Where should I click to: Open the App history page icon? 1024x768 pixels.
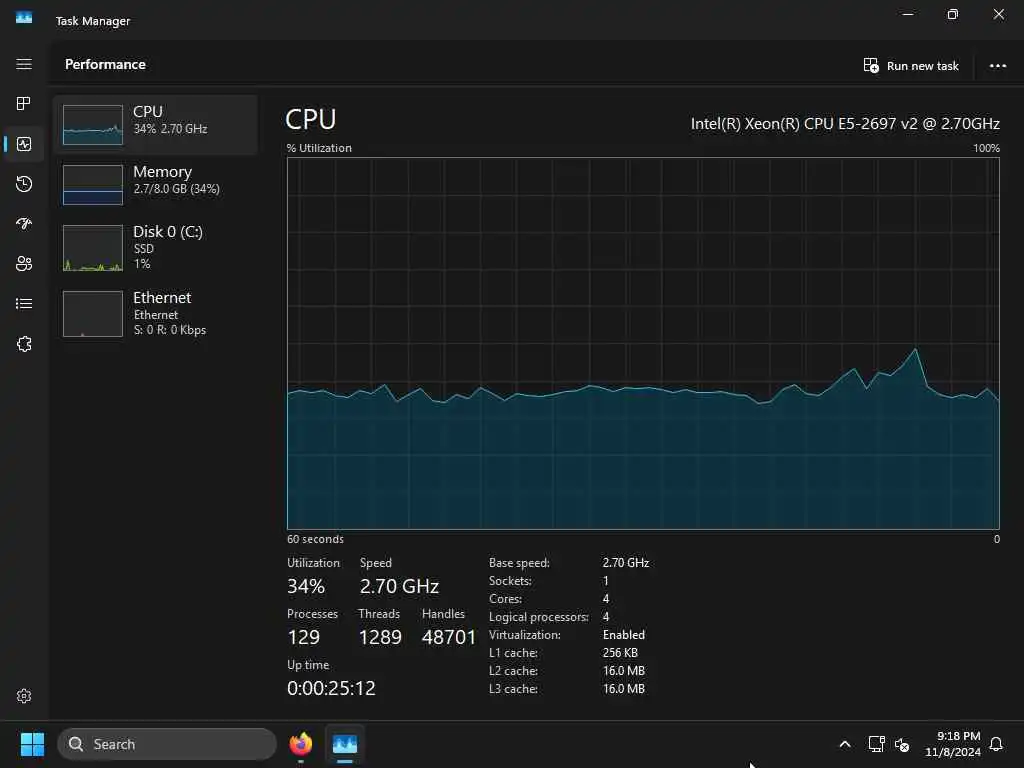(x=24, y=184)
